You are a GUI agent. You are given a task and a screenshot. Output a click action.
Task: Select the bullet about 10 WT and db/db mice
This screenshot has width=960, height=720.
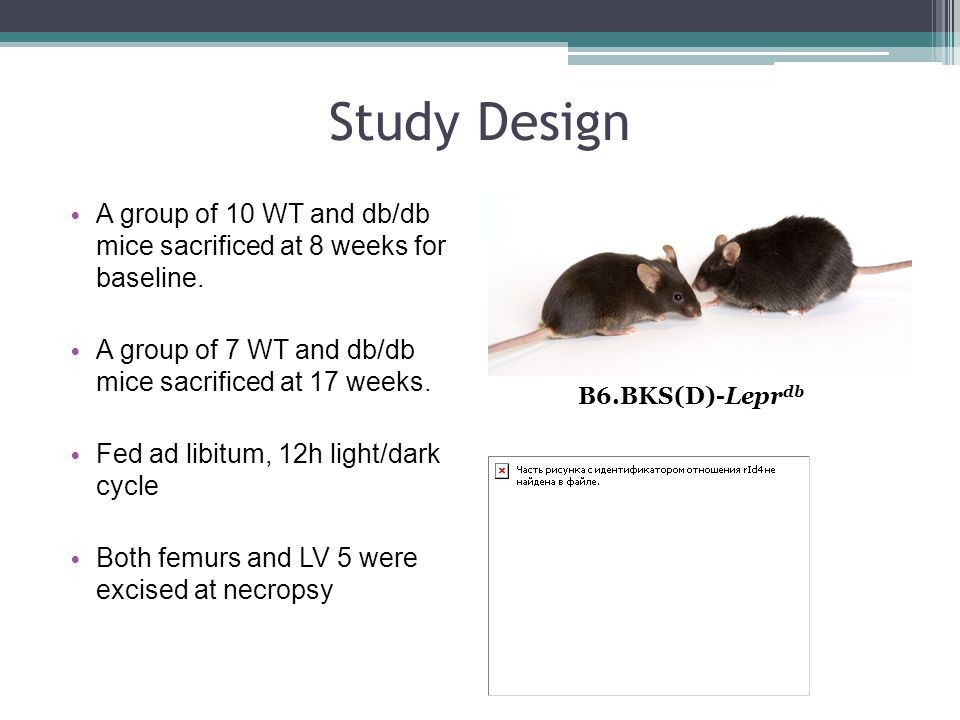(271, 246)
